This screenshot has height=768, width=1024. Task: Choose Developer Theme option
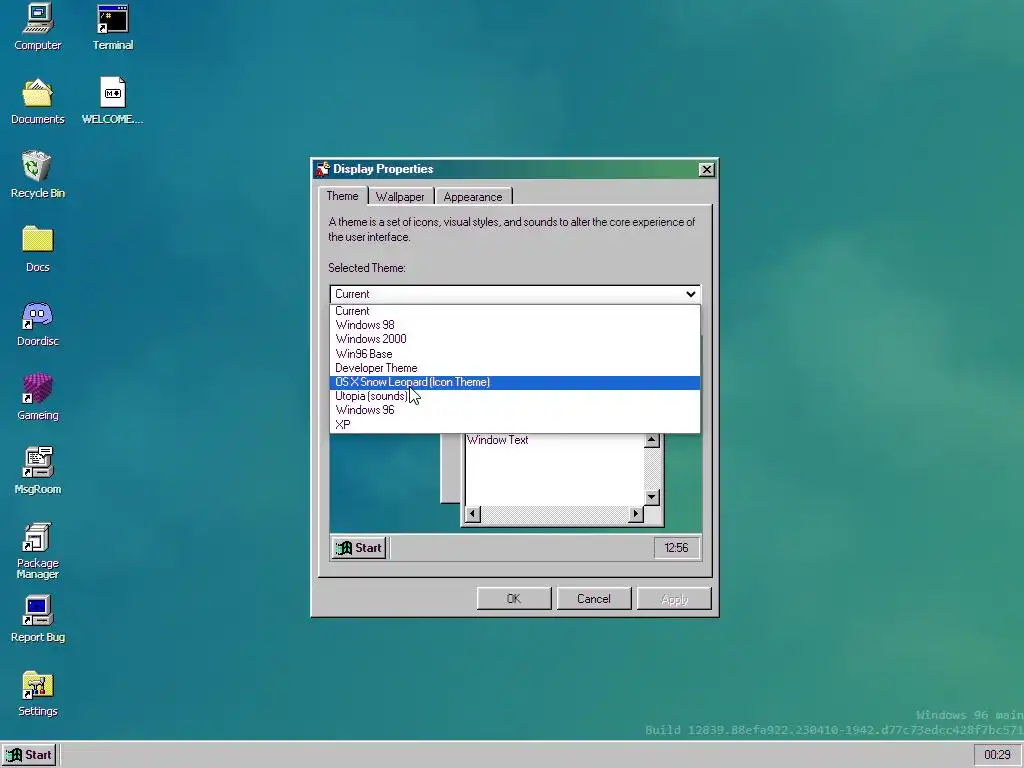pos(515,368)
